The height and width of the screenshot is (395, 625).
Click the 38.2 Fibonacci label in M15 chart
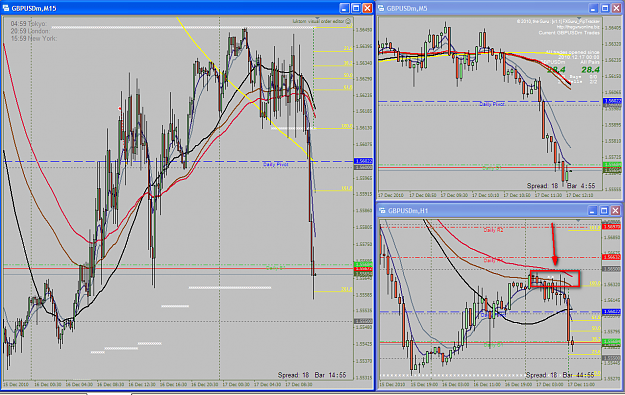(348, 63)
